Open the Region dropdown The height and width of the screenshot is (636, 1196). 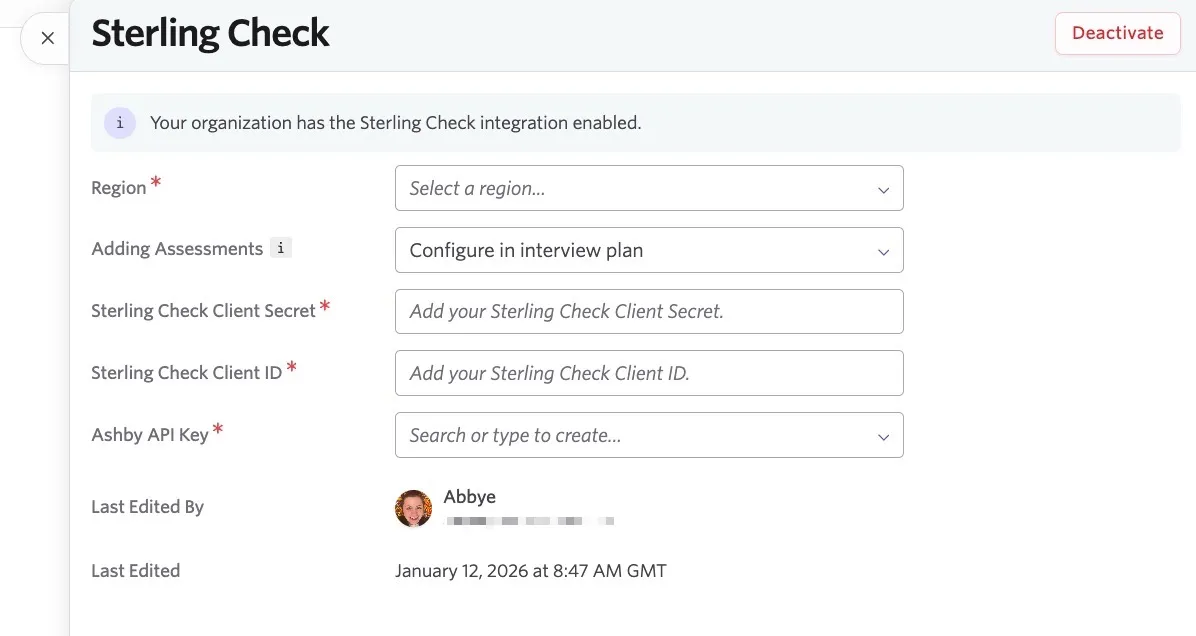[x=649, y=188]
